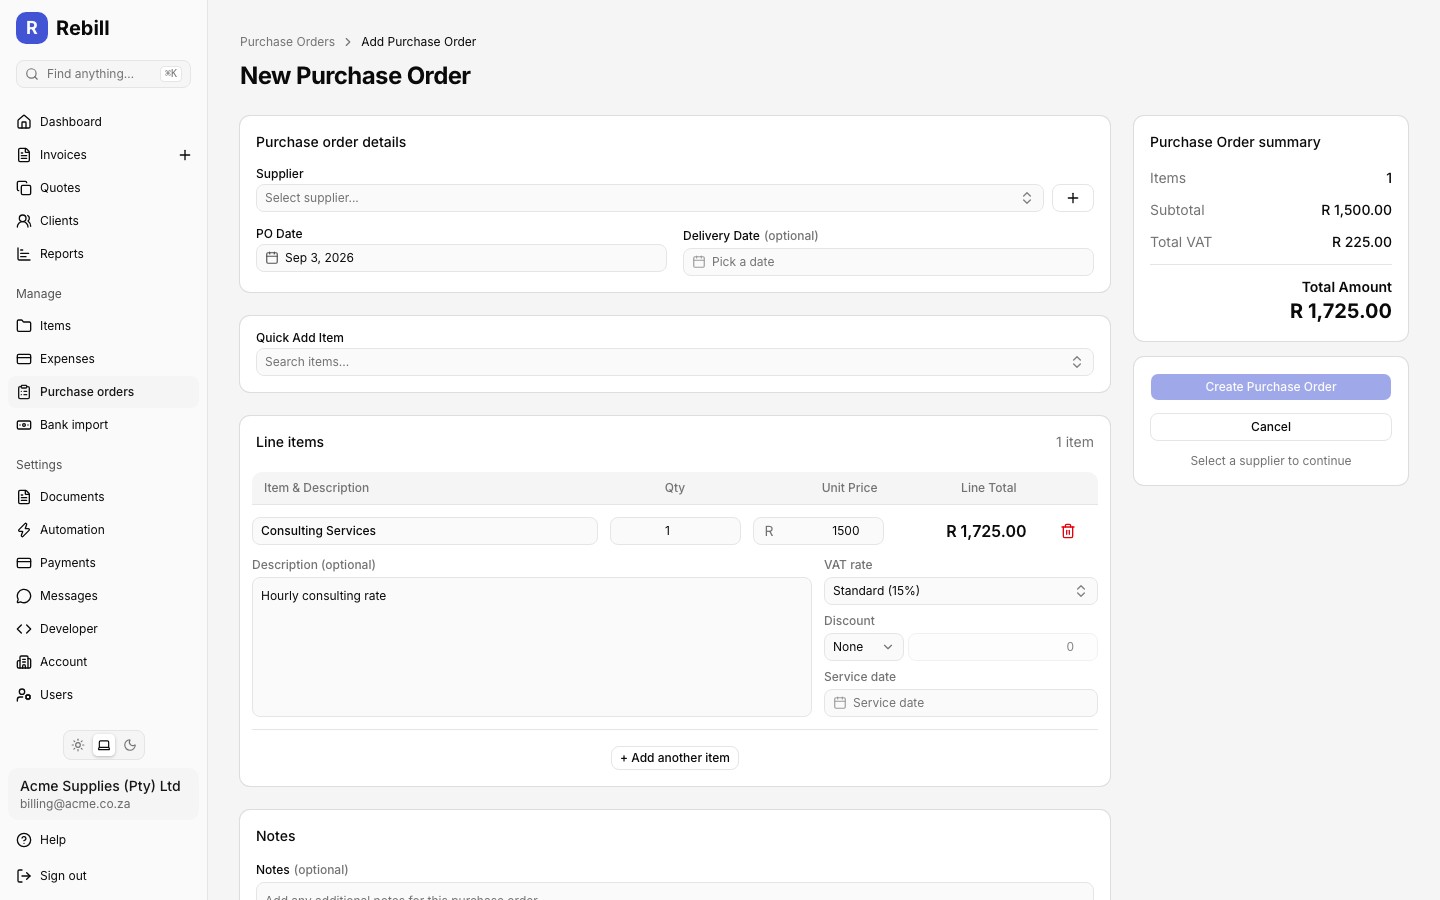
Task: Click the Bank import icon
Action: (x=24, y=425)
